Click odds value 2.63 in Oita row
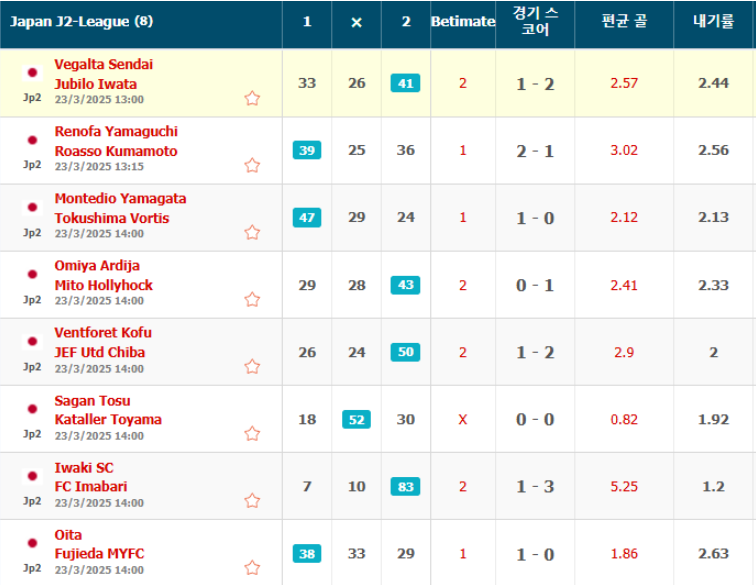The height and width of the screenshot is (585, 756). 714,553
